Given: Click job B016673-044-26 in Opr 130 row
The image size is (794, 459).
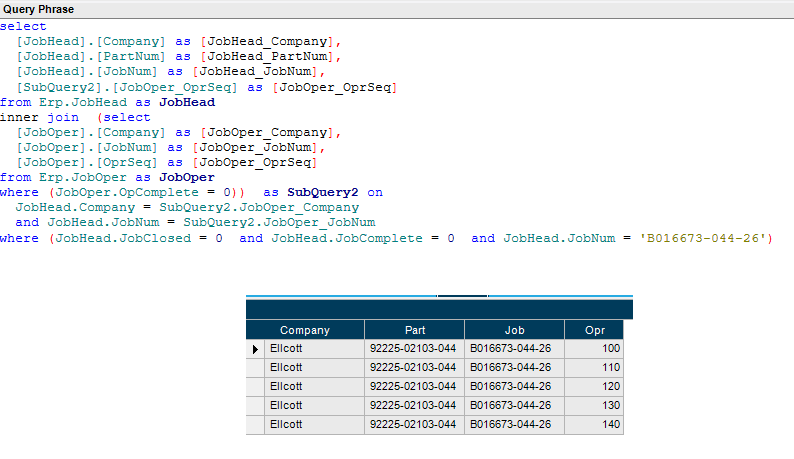Looking at the screenshot, I should (514, 406).
